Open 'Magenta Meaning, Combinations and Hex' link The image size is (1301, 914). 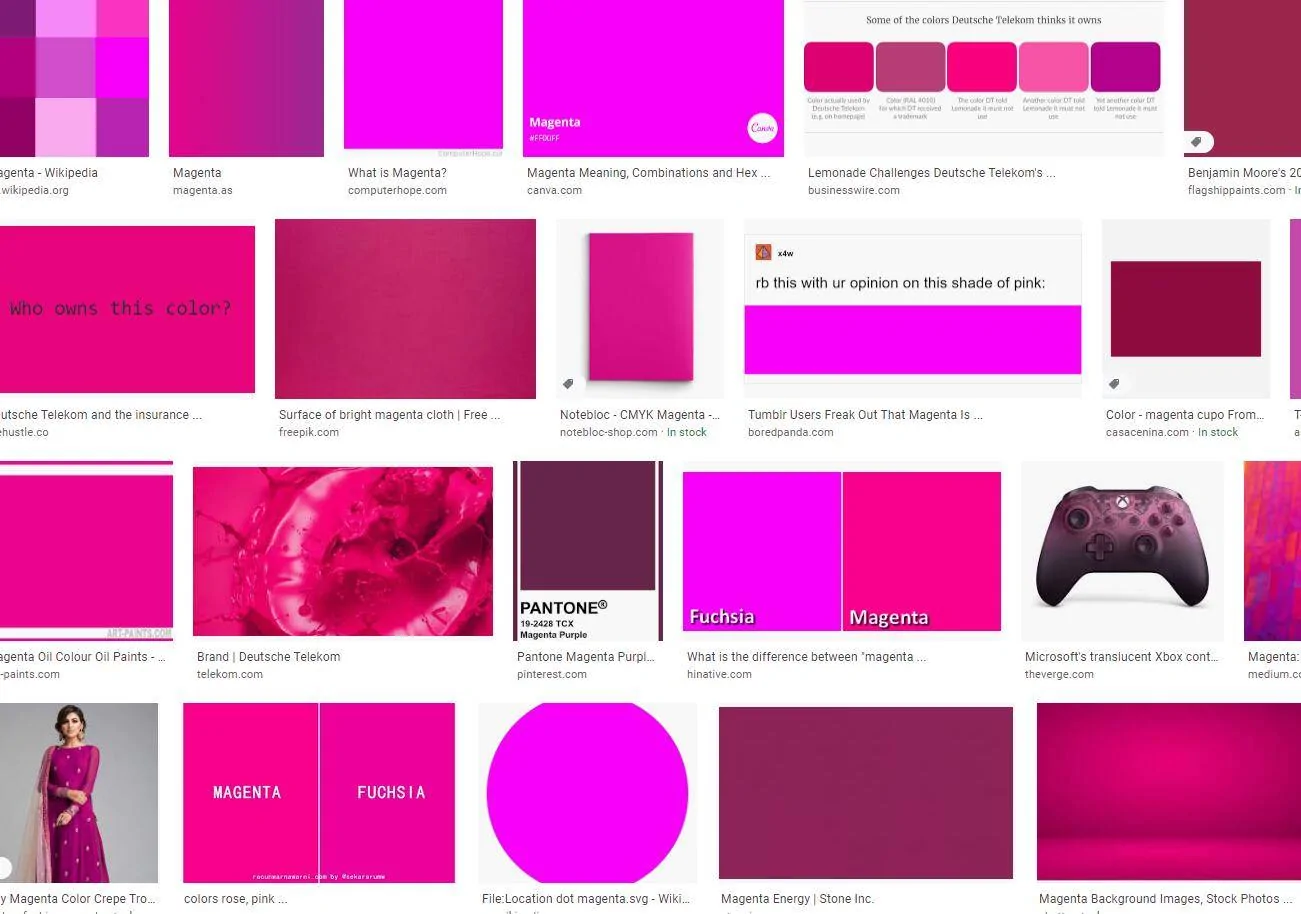[648, 173]
